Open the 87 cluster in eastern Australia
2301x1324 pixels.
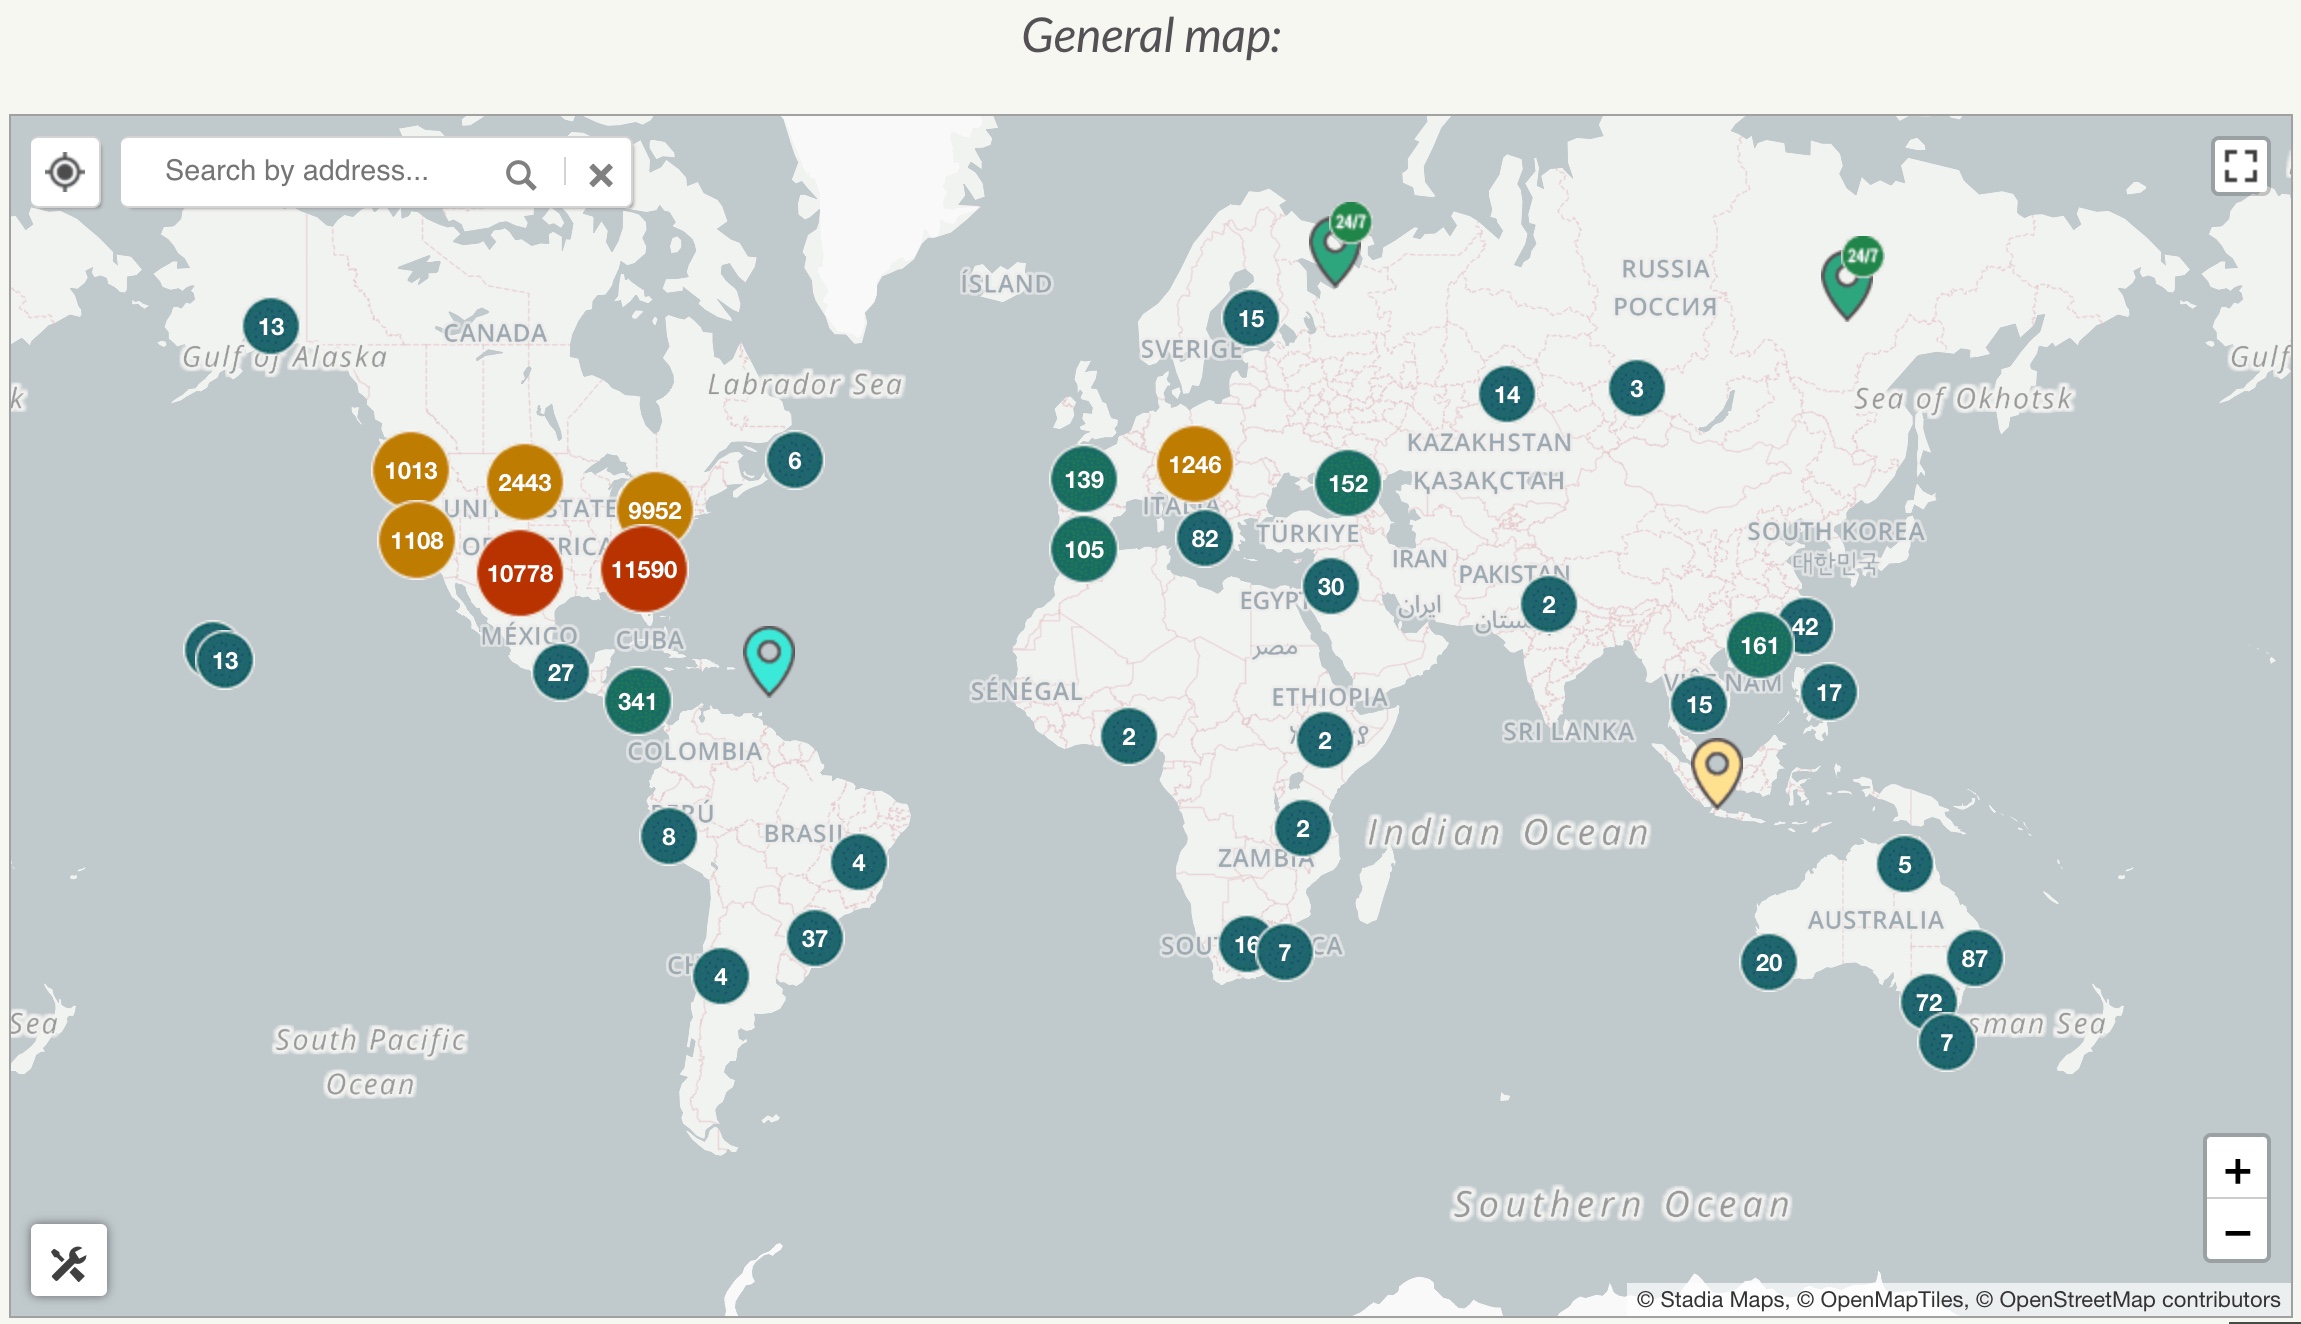point(1974,958)
